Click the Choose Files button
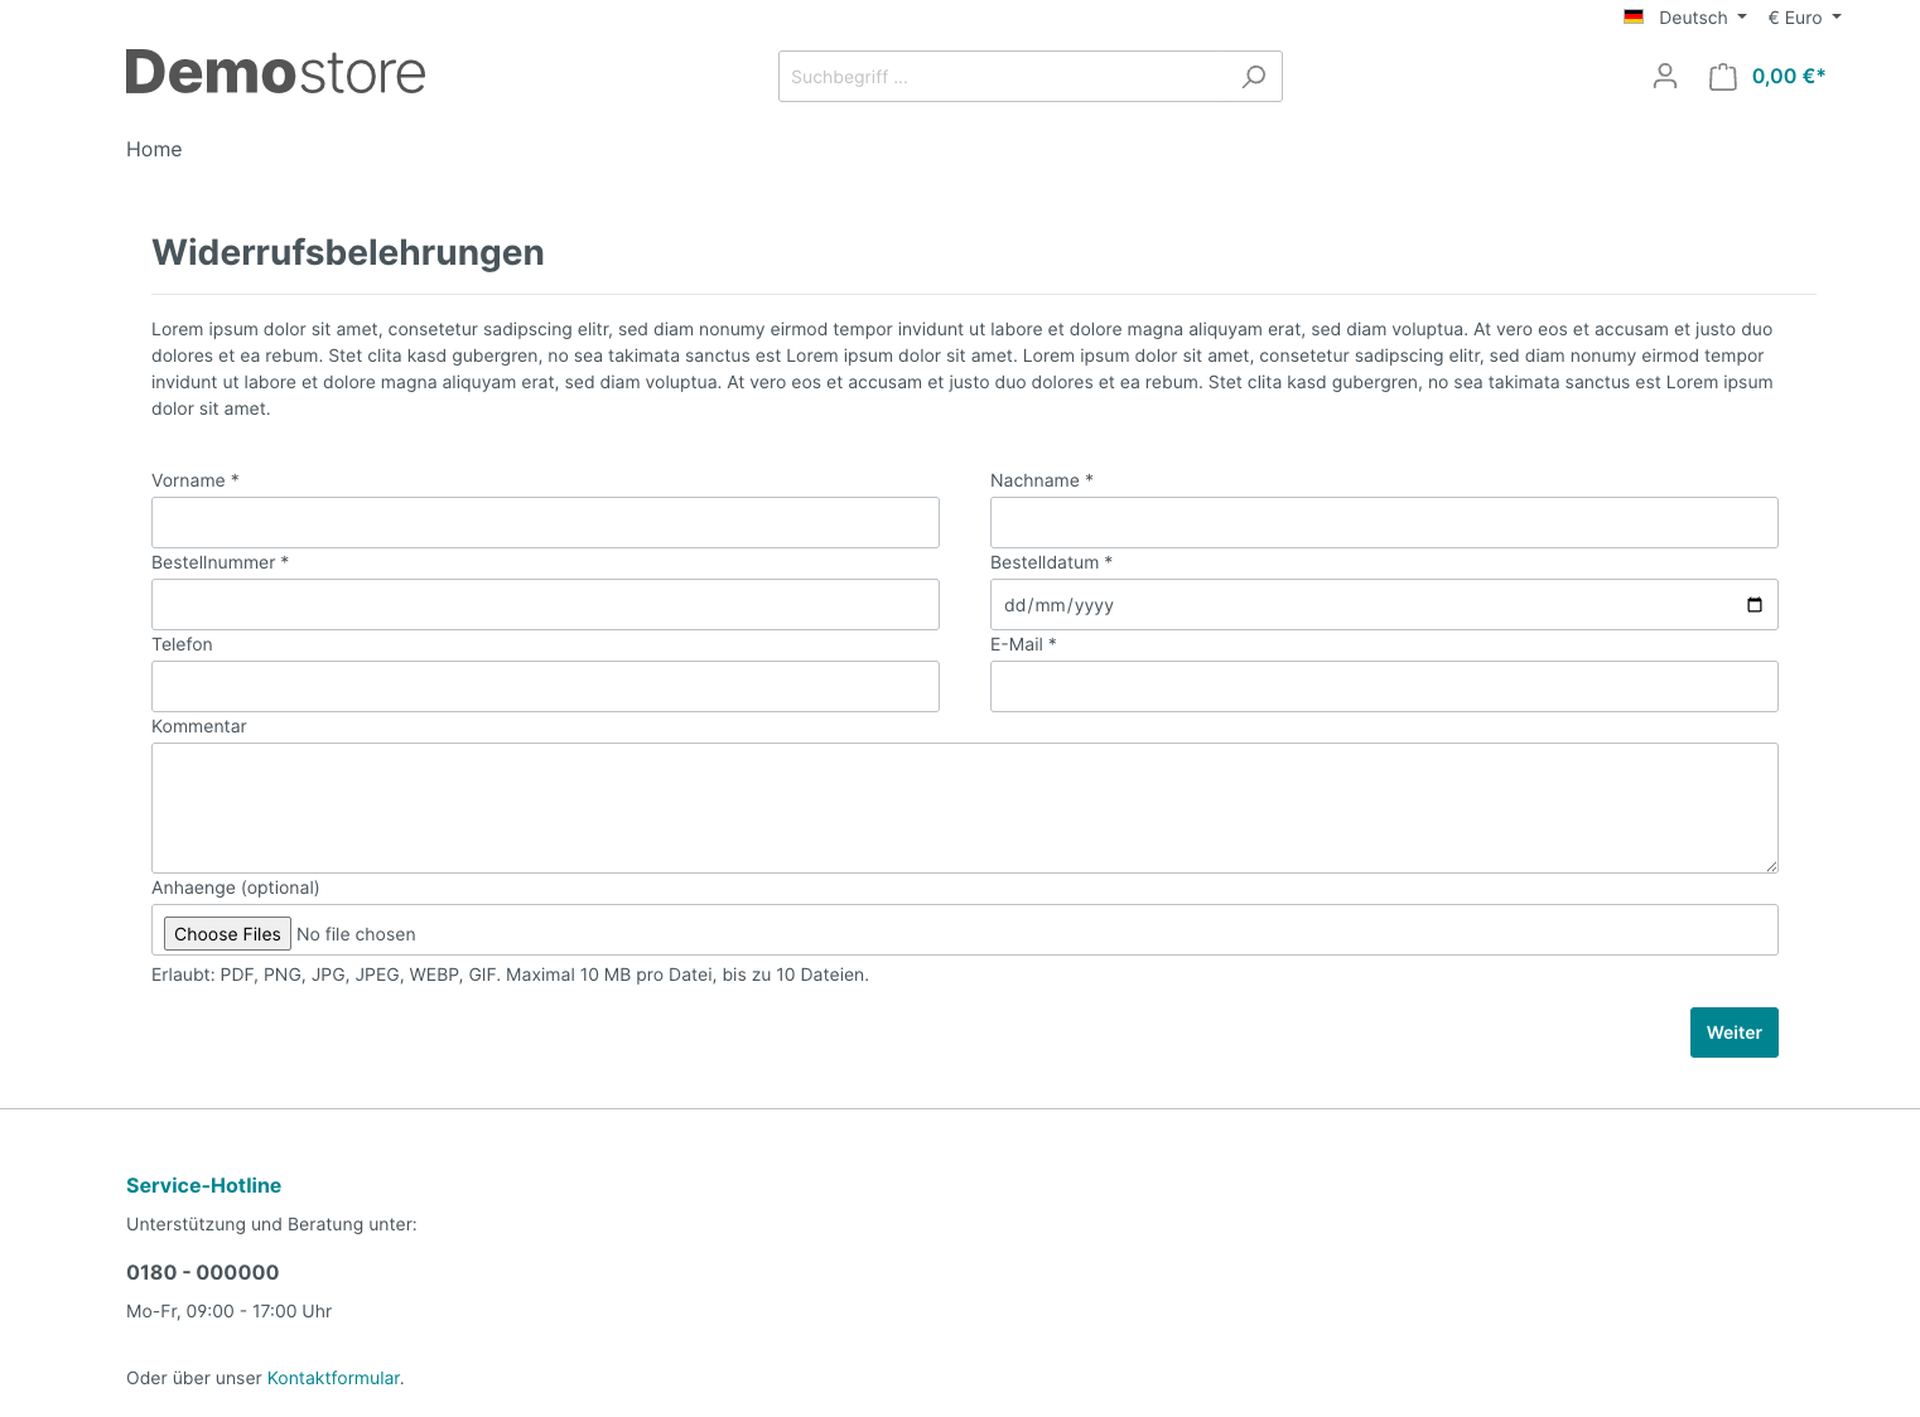 [227, 933]
